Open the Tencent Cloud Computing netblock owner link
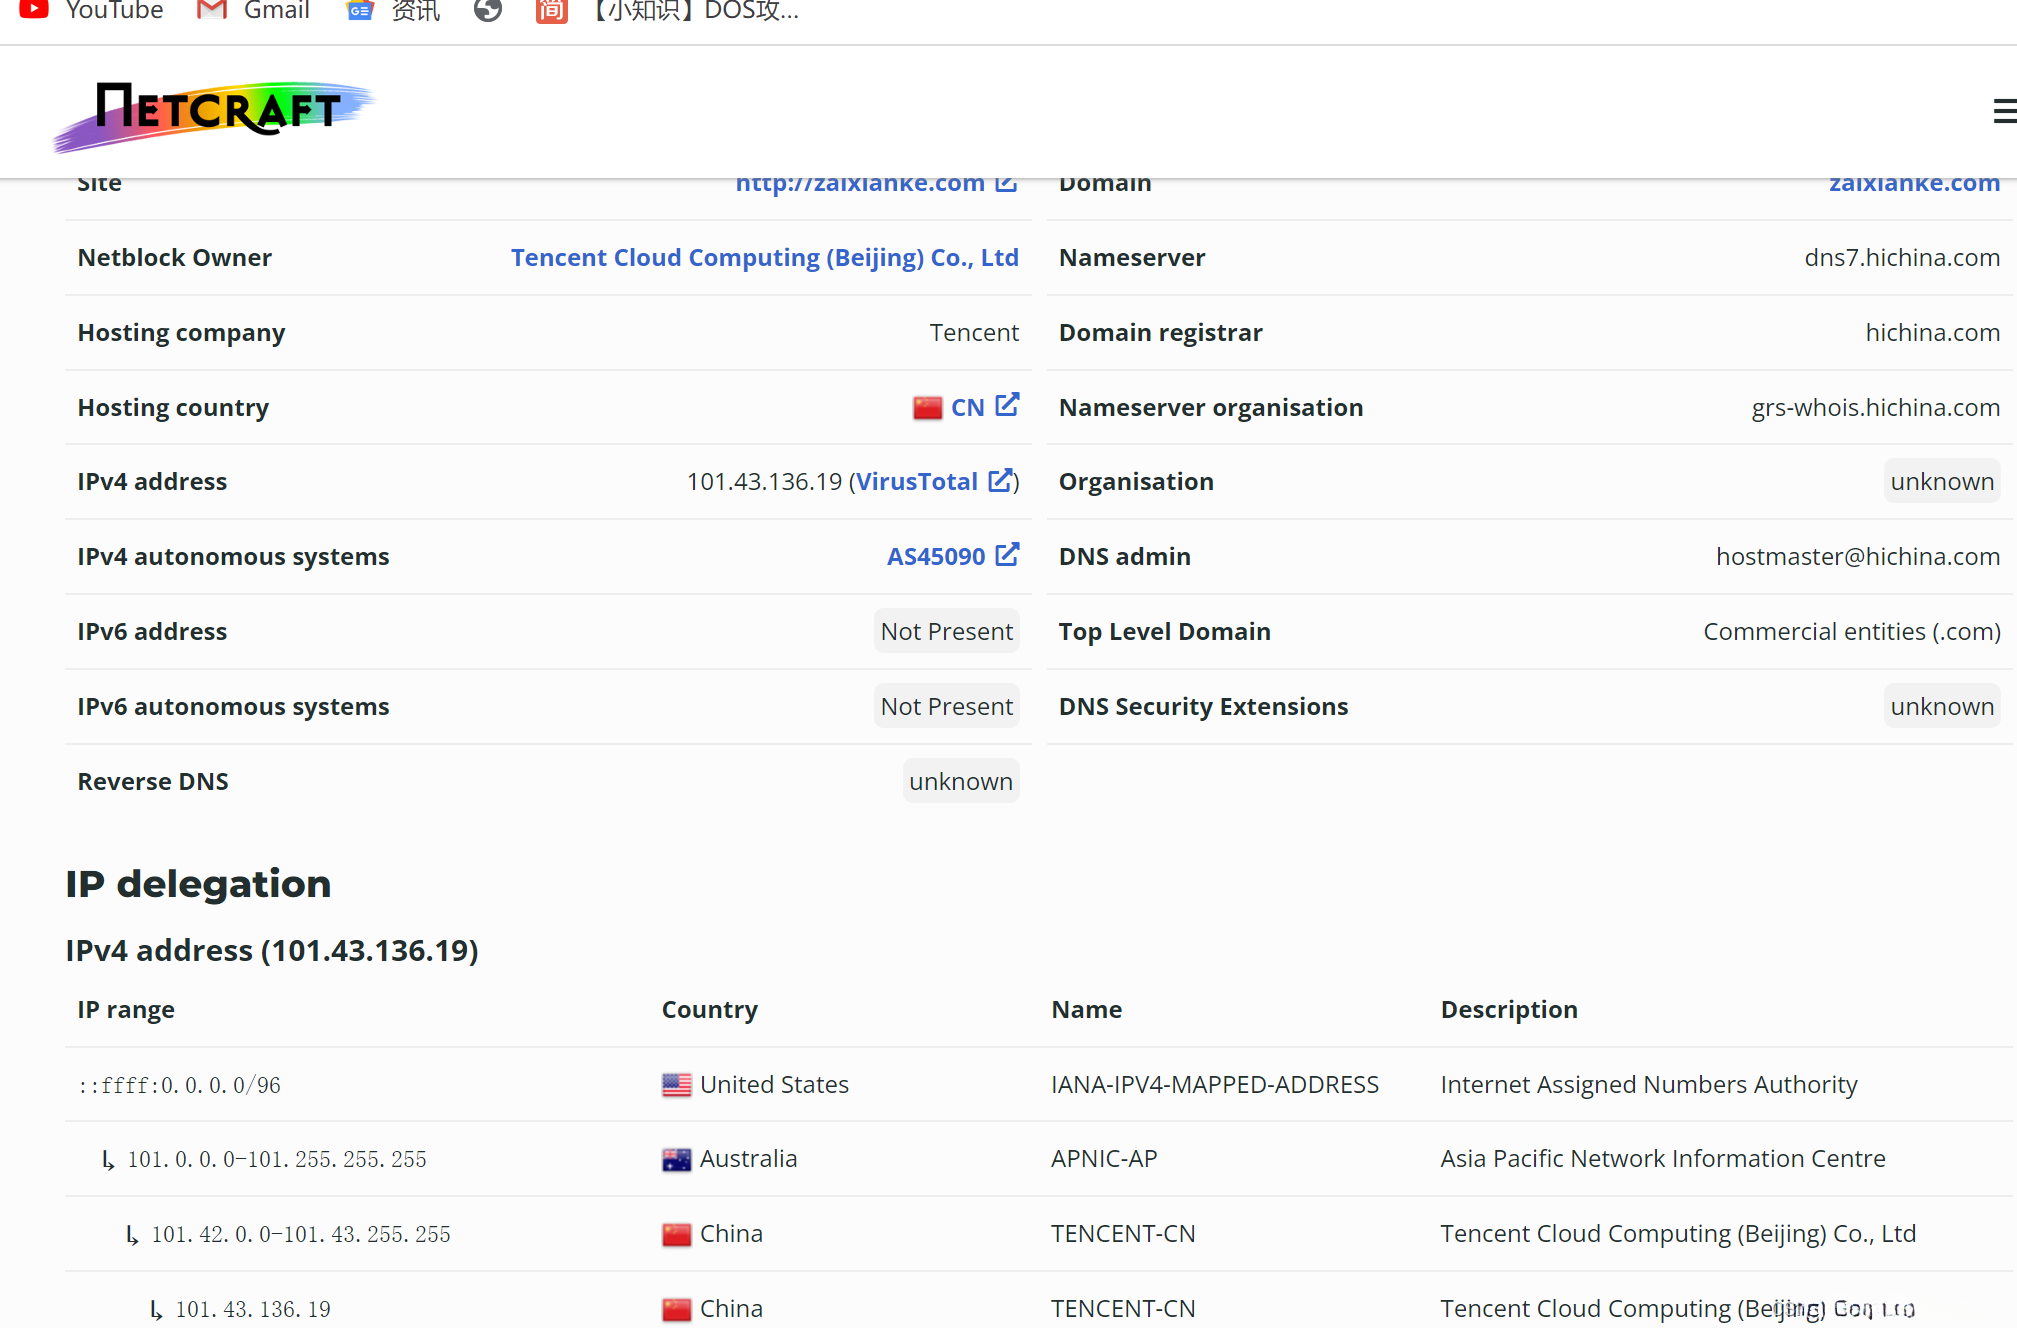This screenshot has height=1328, width=2017. click(x=764, y=258)
